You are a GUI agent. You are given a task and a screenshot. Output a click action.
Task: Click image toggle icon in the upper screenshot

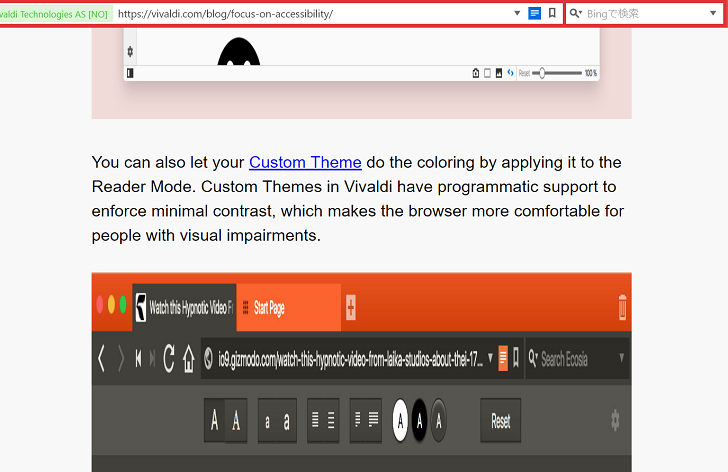[499, 73]
